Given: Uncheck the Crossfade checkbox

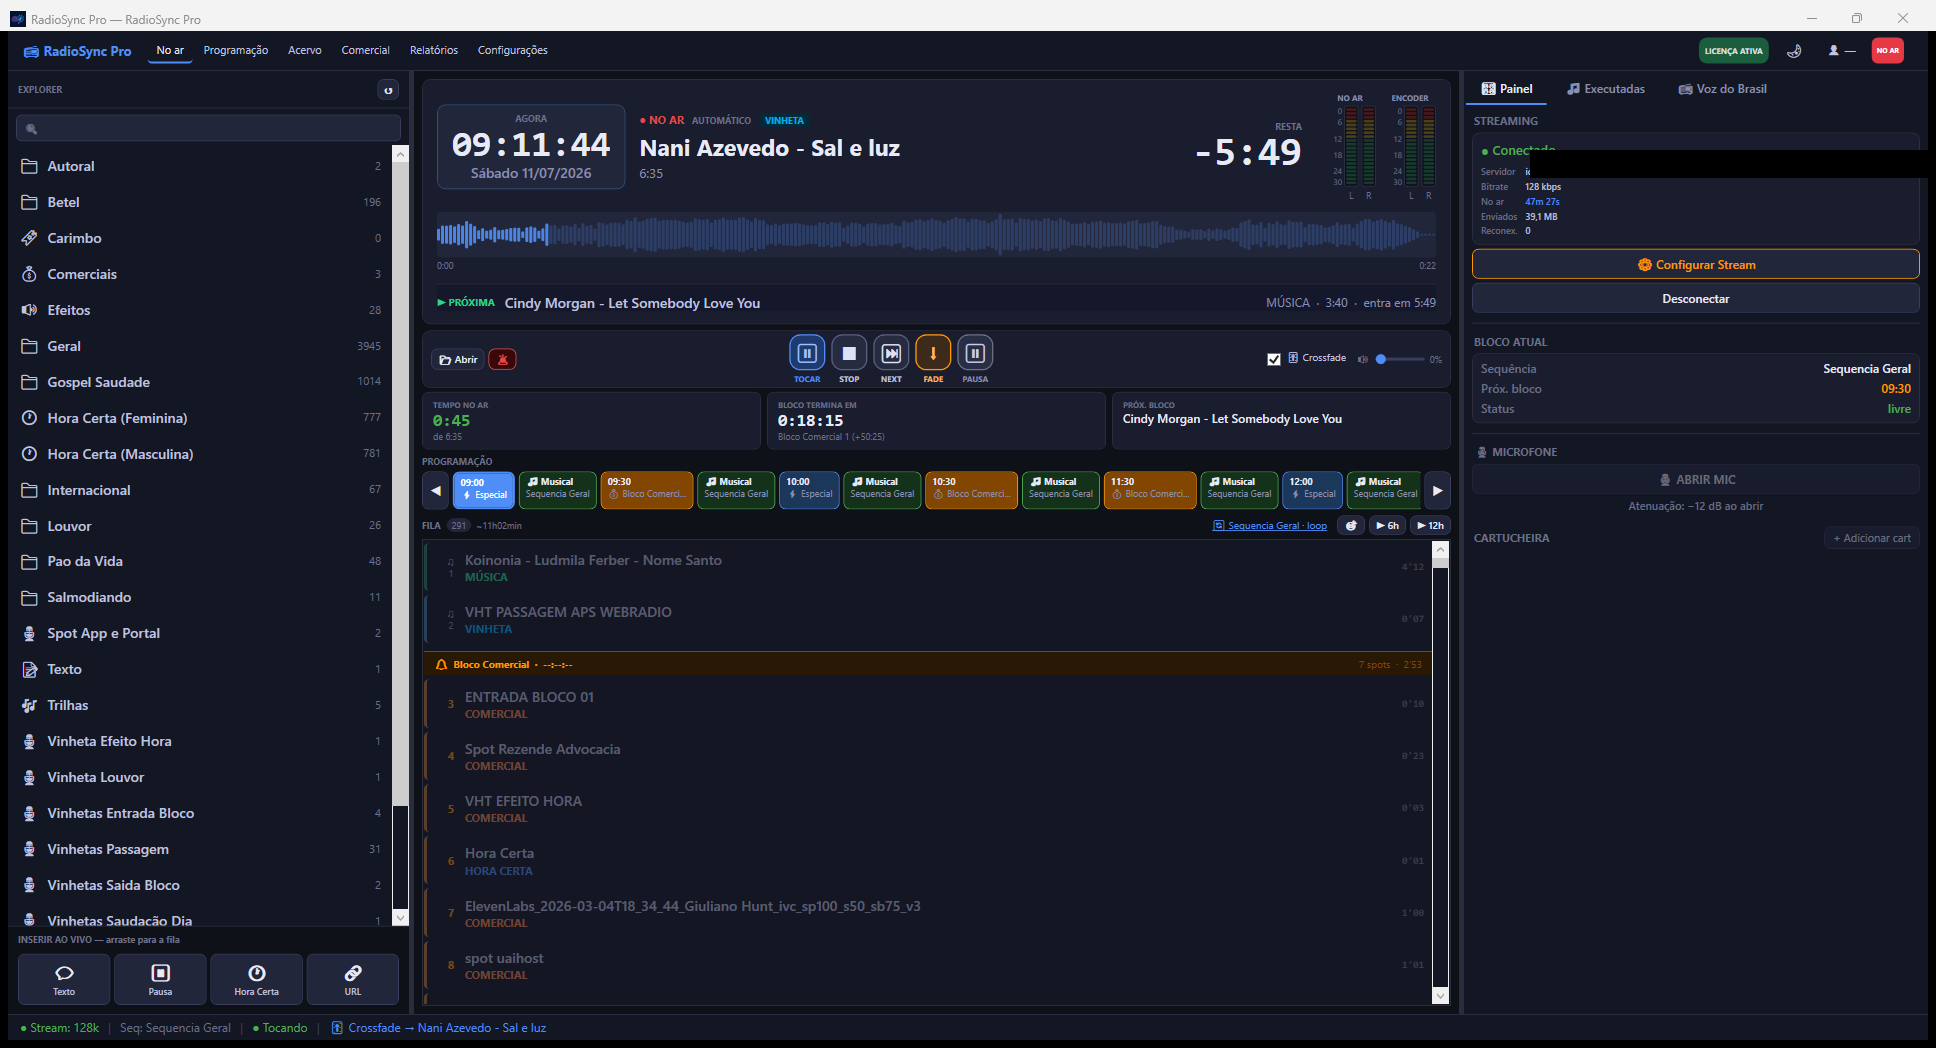Looking at the screenshot, I should 1274,359.
